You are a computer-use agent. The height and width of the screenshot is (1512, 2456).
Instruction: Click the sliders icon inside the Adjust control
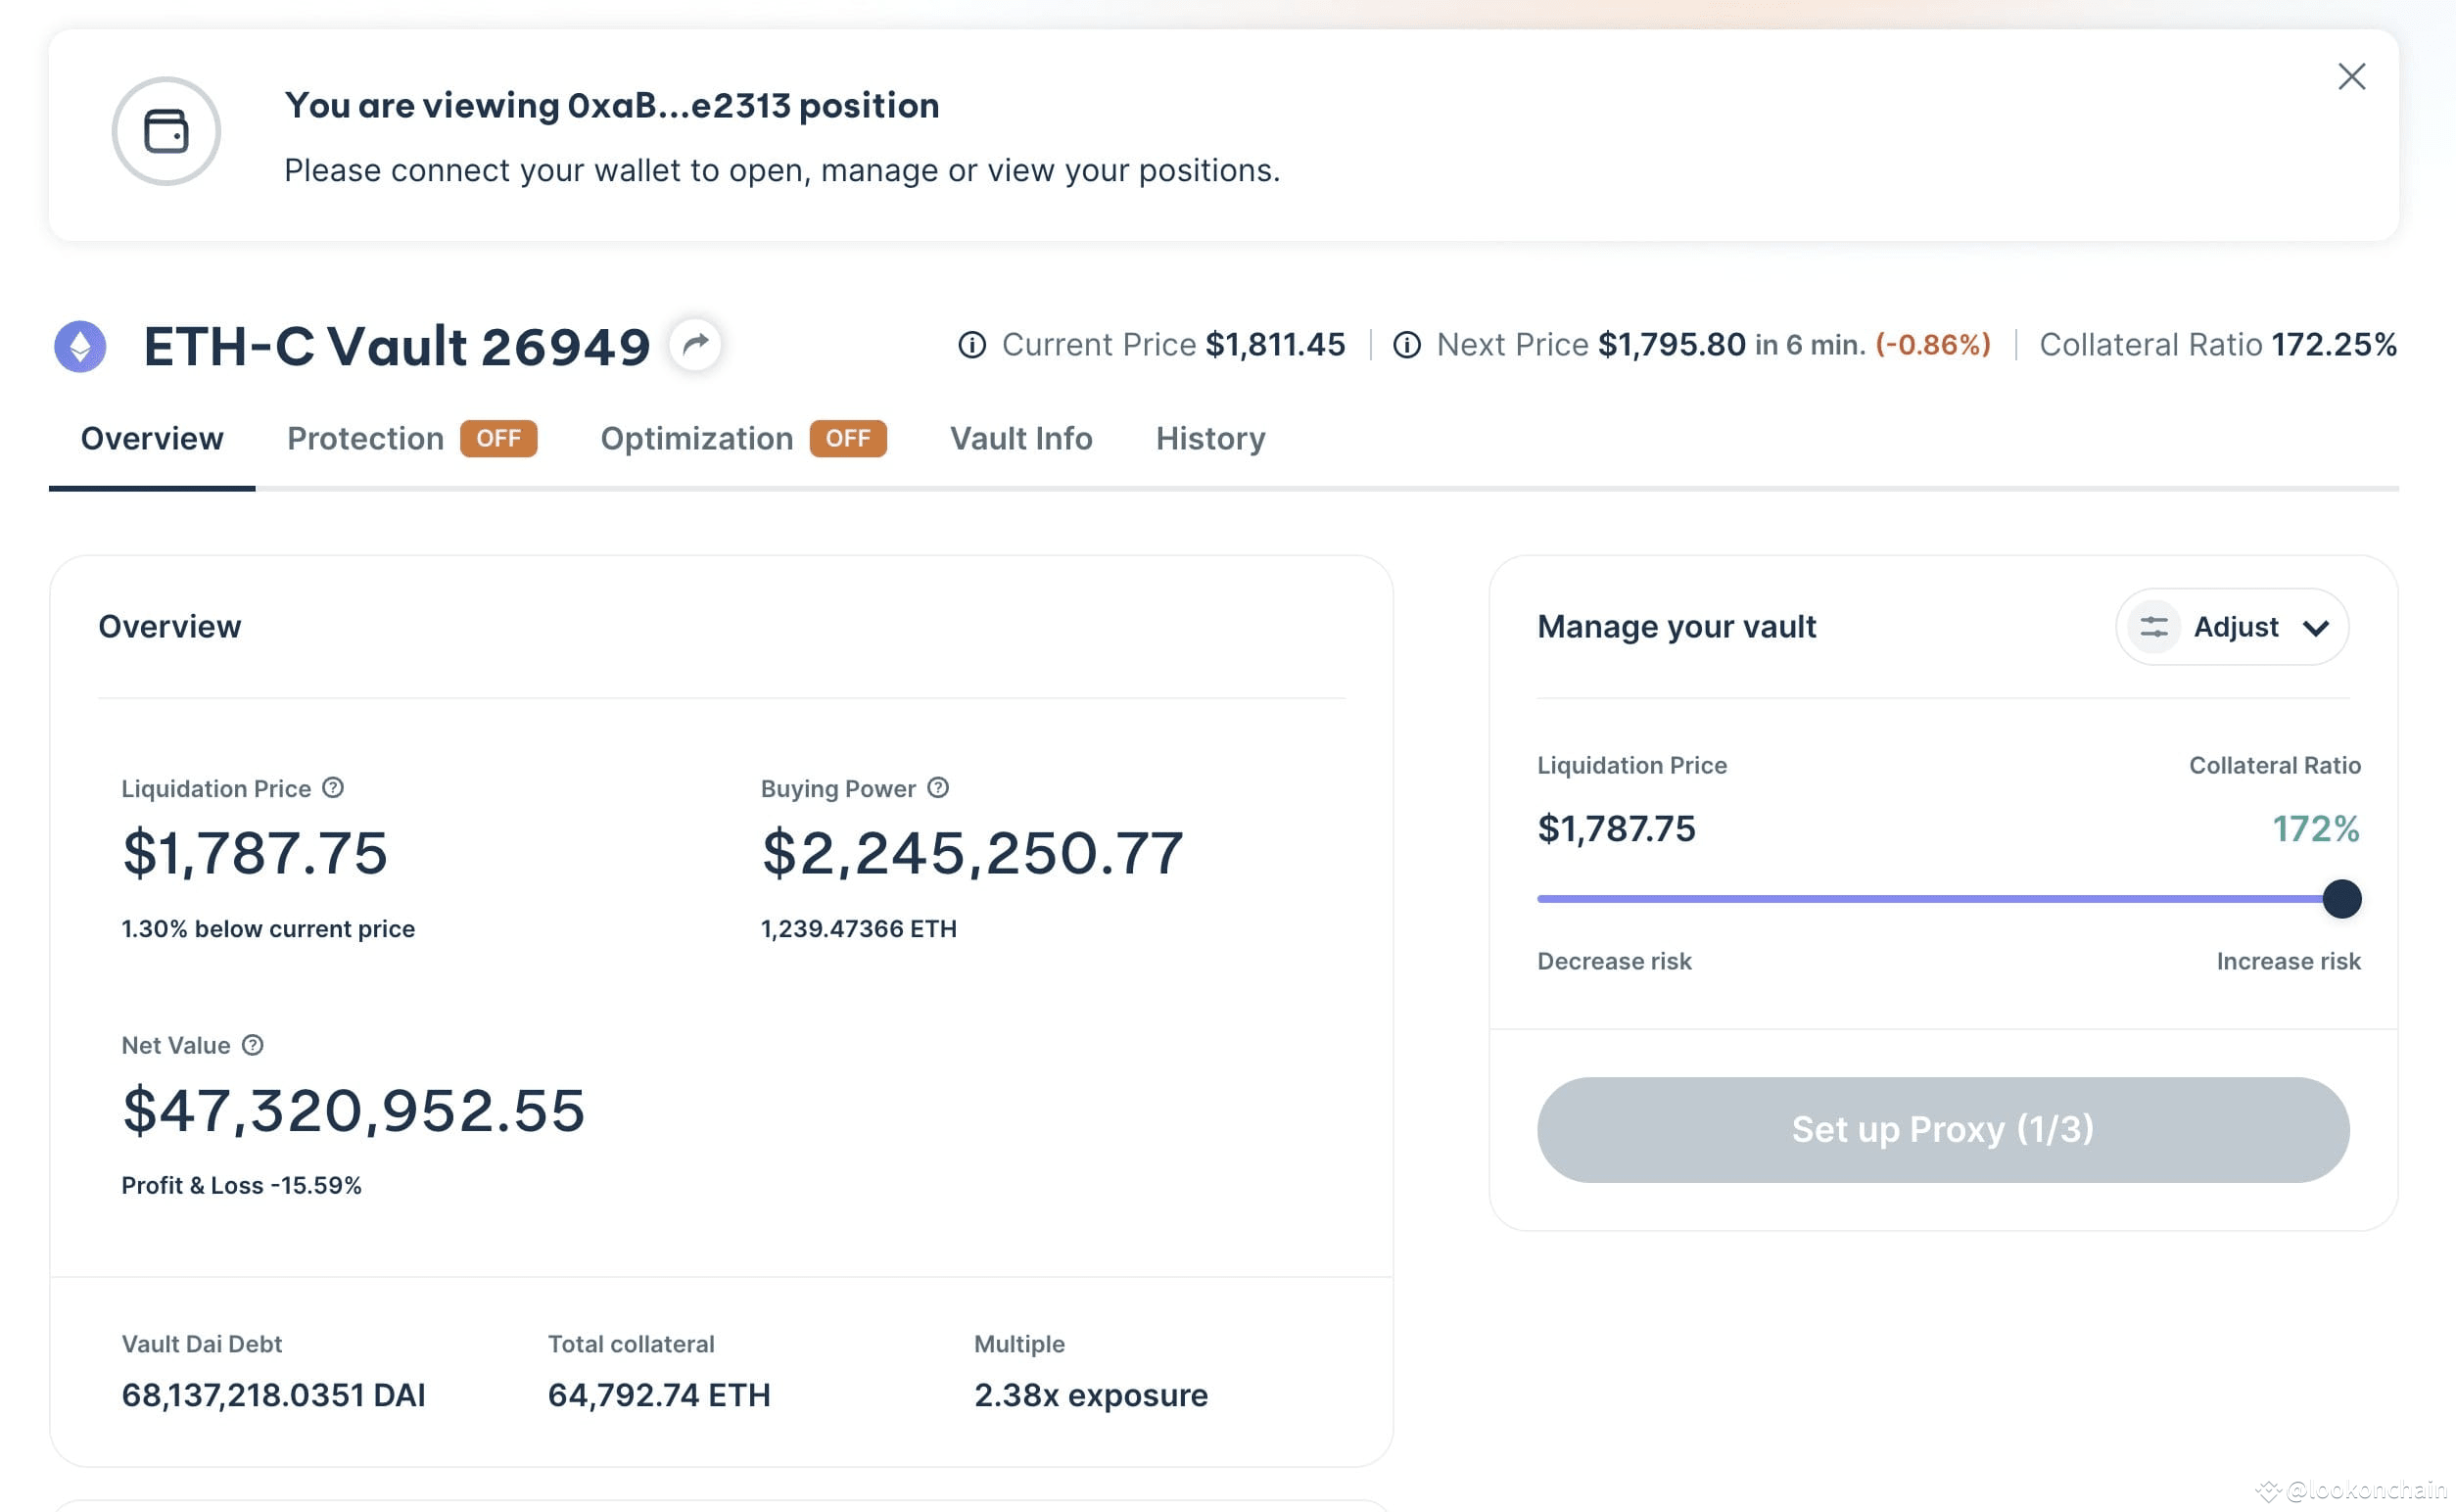point(2155,627)
